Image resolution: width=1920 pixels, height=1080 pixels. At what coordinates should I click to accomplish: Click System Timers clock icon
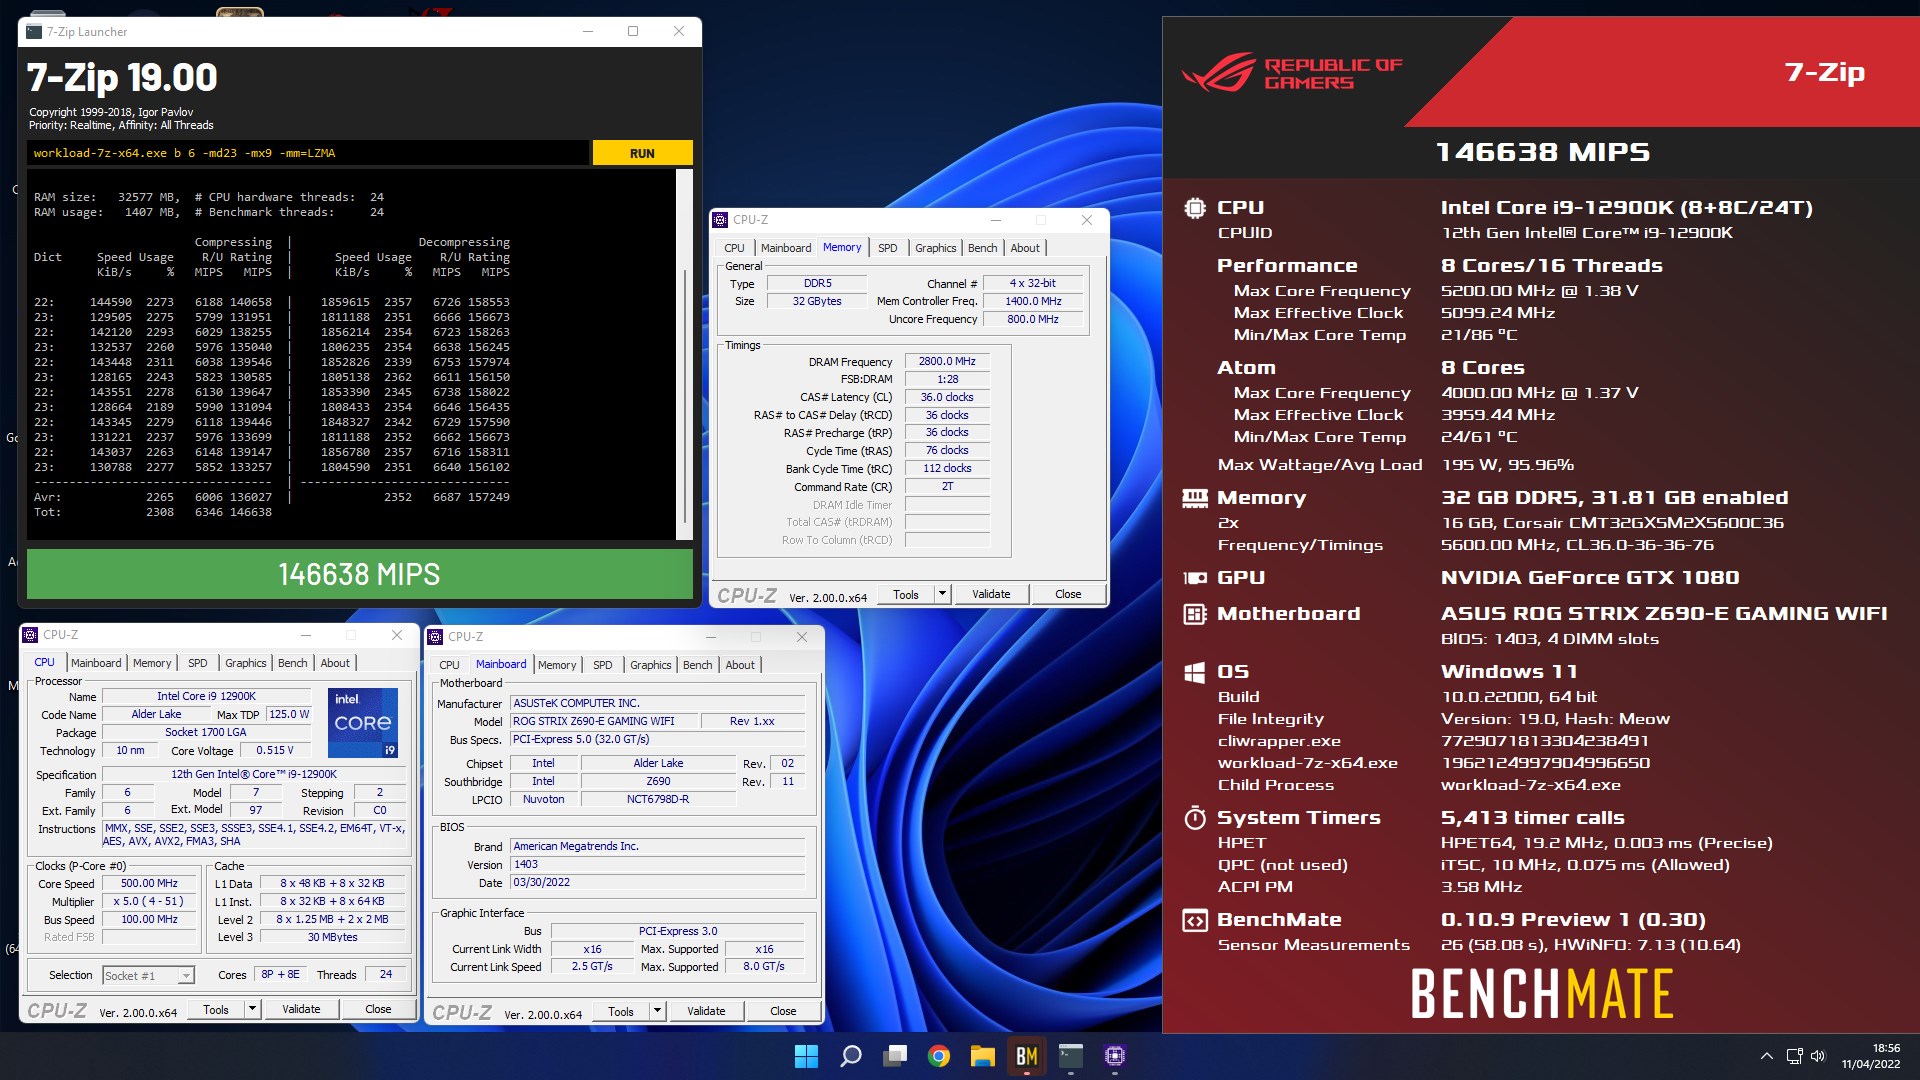pos(1194,818)
